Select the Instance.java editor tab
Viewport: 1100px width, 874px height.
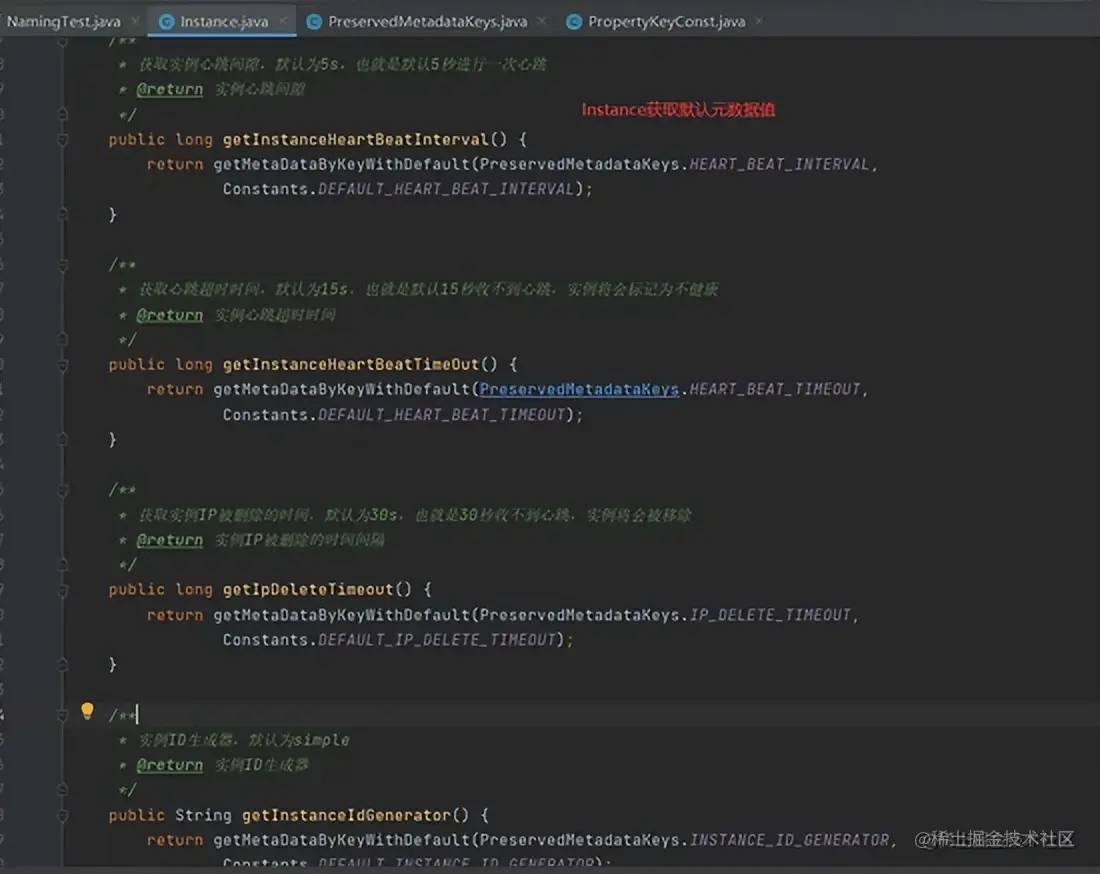tap(224, 22)
